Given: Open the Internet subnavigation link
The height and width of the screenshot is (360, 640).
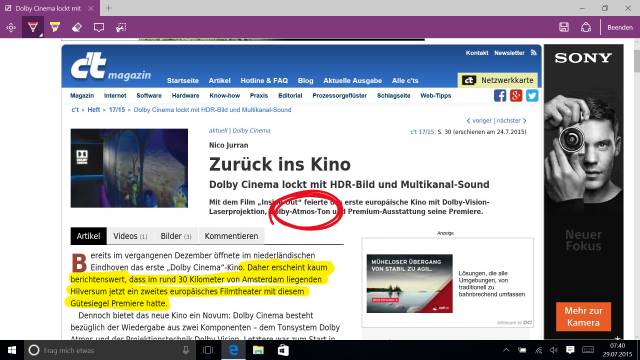Looking at the screenshot, I should 115,96.
